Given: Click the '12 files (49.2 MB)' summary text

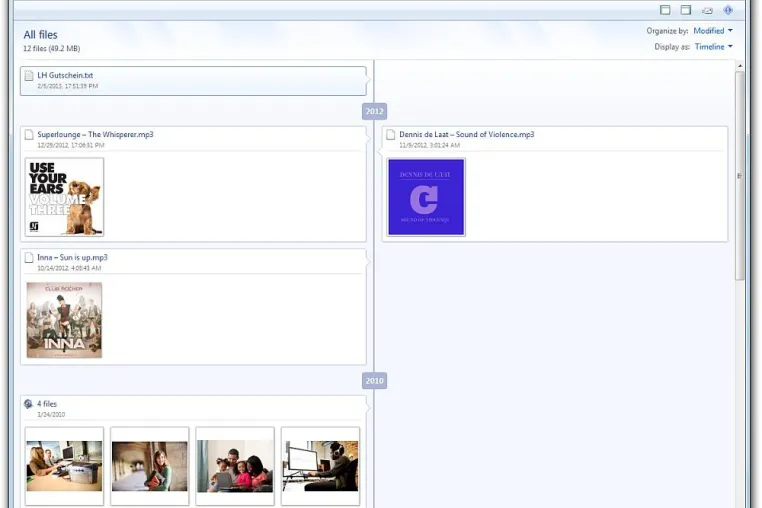Looking at the screenshot, I should 52,49.
